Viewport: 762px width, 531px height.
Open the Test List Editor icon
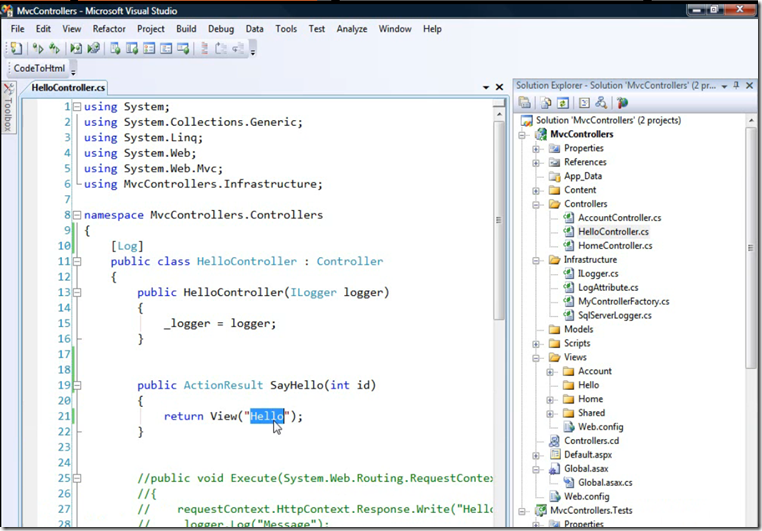[132, 48]
